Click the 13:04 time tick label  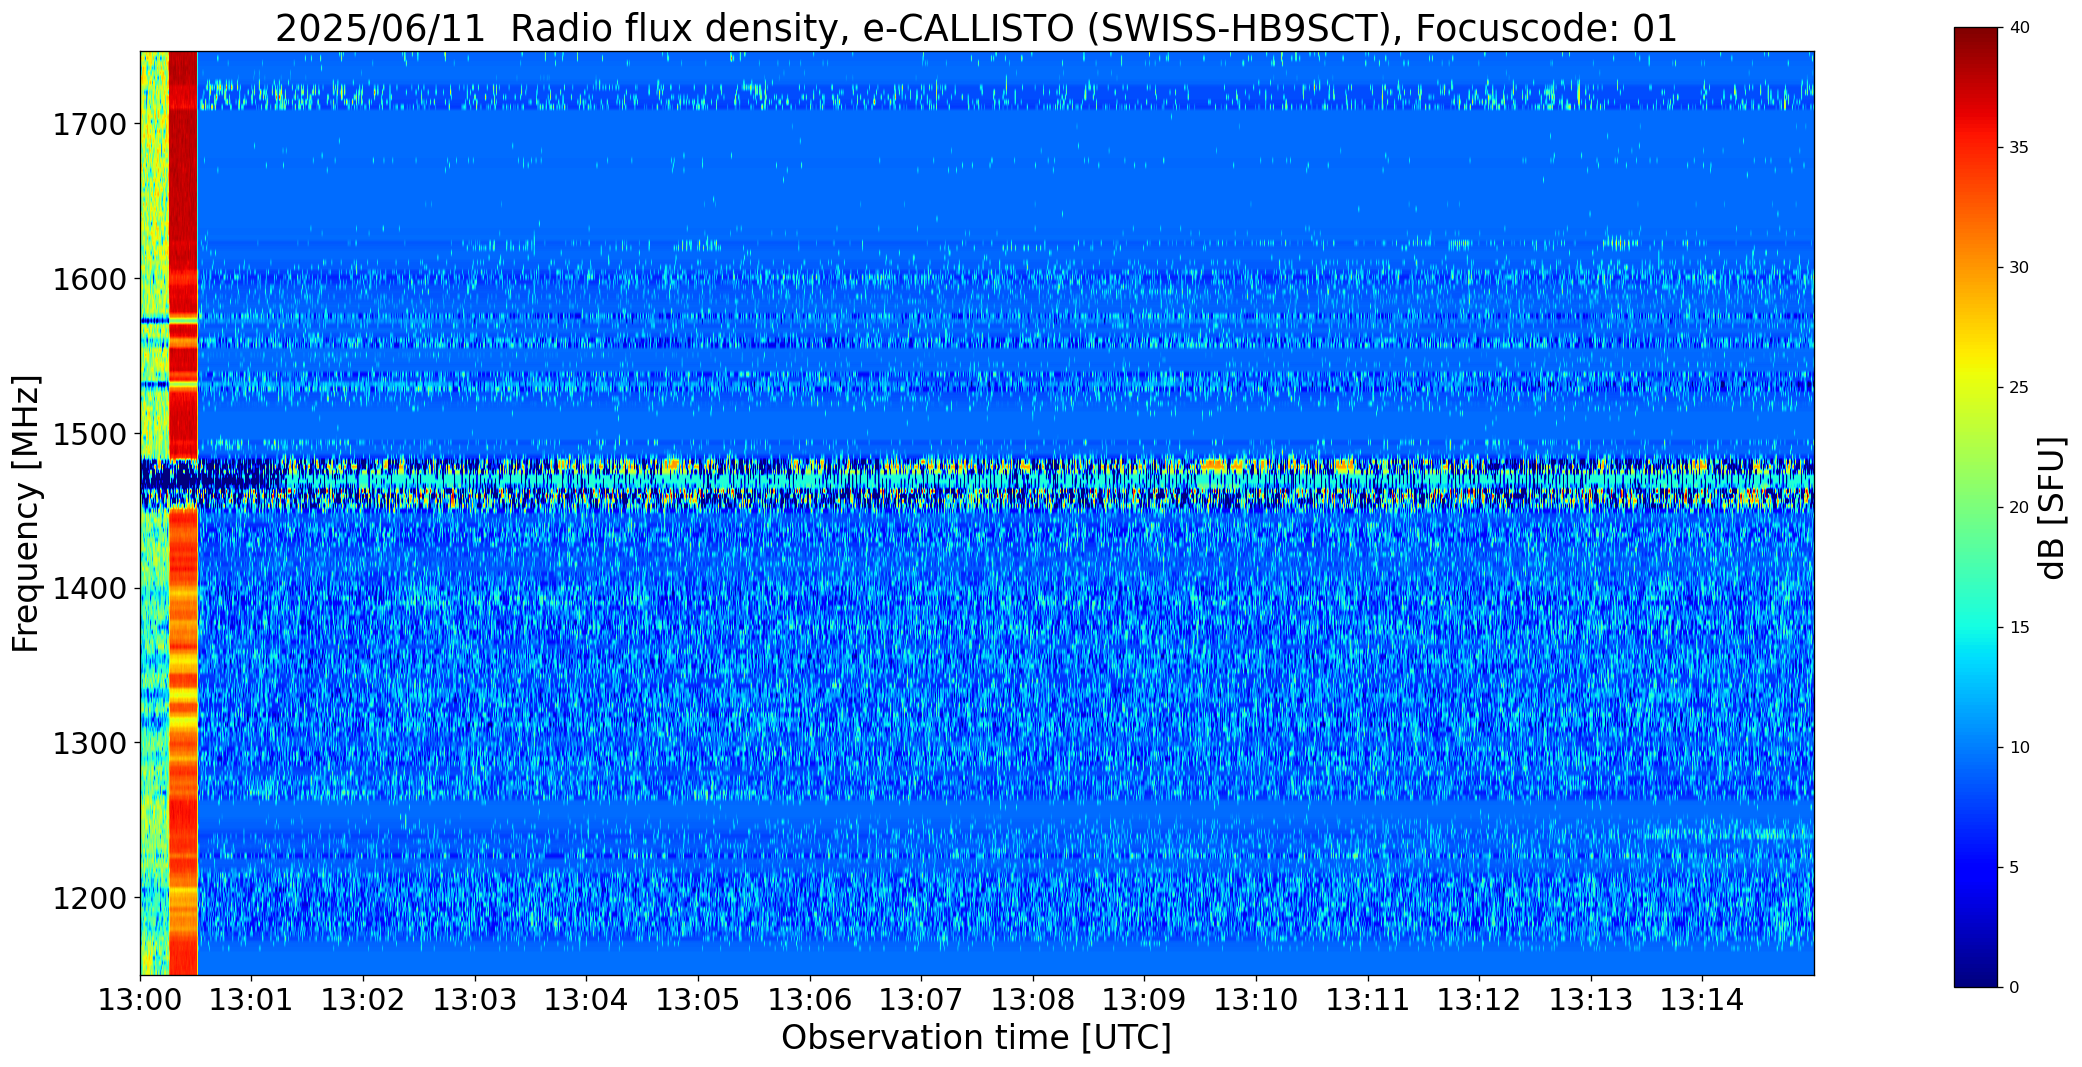587,1000
